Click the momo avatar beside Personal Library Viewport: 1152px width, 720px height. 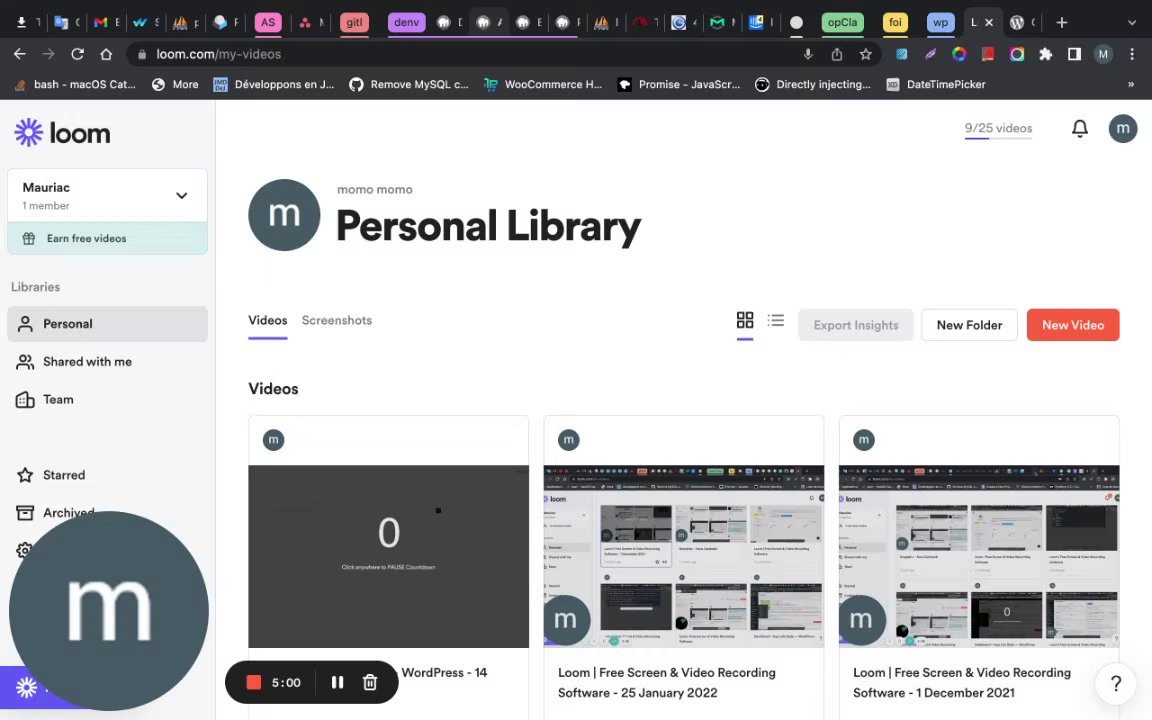pyautogui.click(x=284, y=215)
